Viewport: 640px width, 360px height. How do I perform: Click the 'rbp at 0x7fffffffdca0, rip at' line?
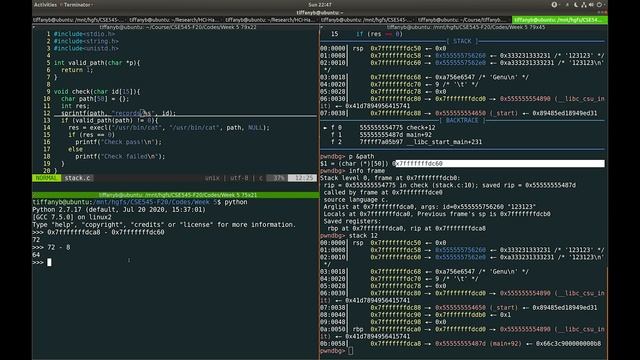coord(407,229)
